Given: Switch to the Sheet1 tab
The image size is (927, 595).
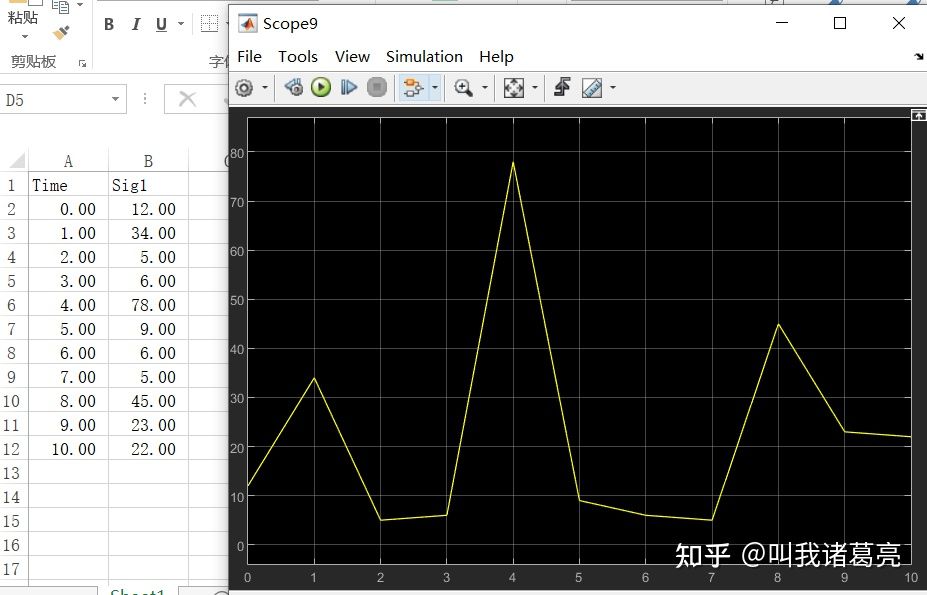Looking at the screenshot, I should 137,590.
